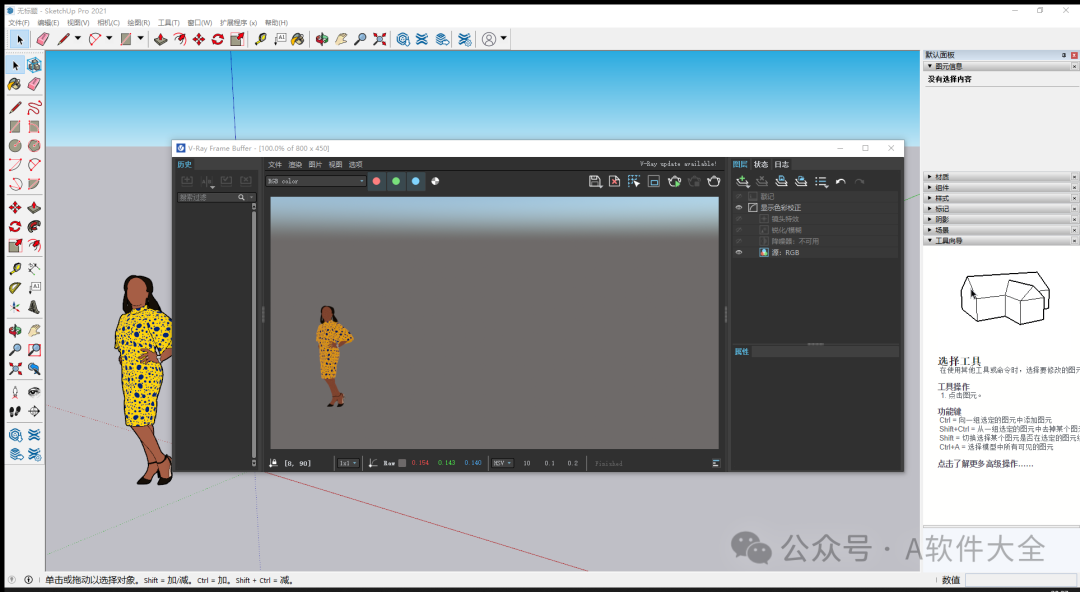The image size is (1080, 592).
Task: Open SketchUp 扩展程序 menu
Action: pyautogui.click(x=238, y=23)
